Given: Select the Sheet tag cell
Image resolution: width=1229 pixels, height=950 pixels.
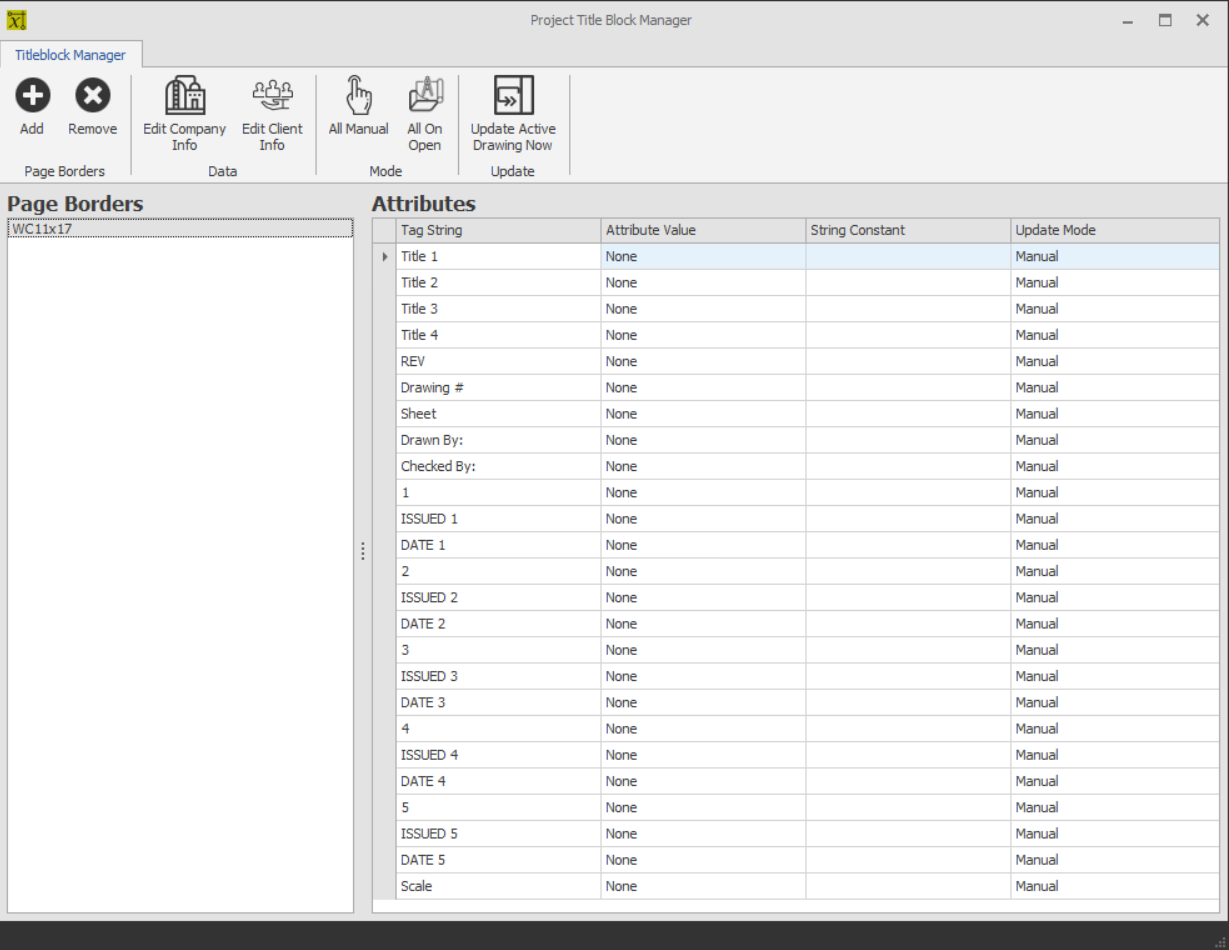Looking at the screenshot, I should click(498, 414).
